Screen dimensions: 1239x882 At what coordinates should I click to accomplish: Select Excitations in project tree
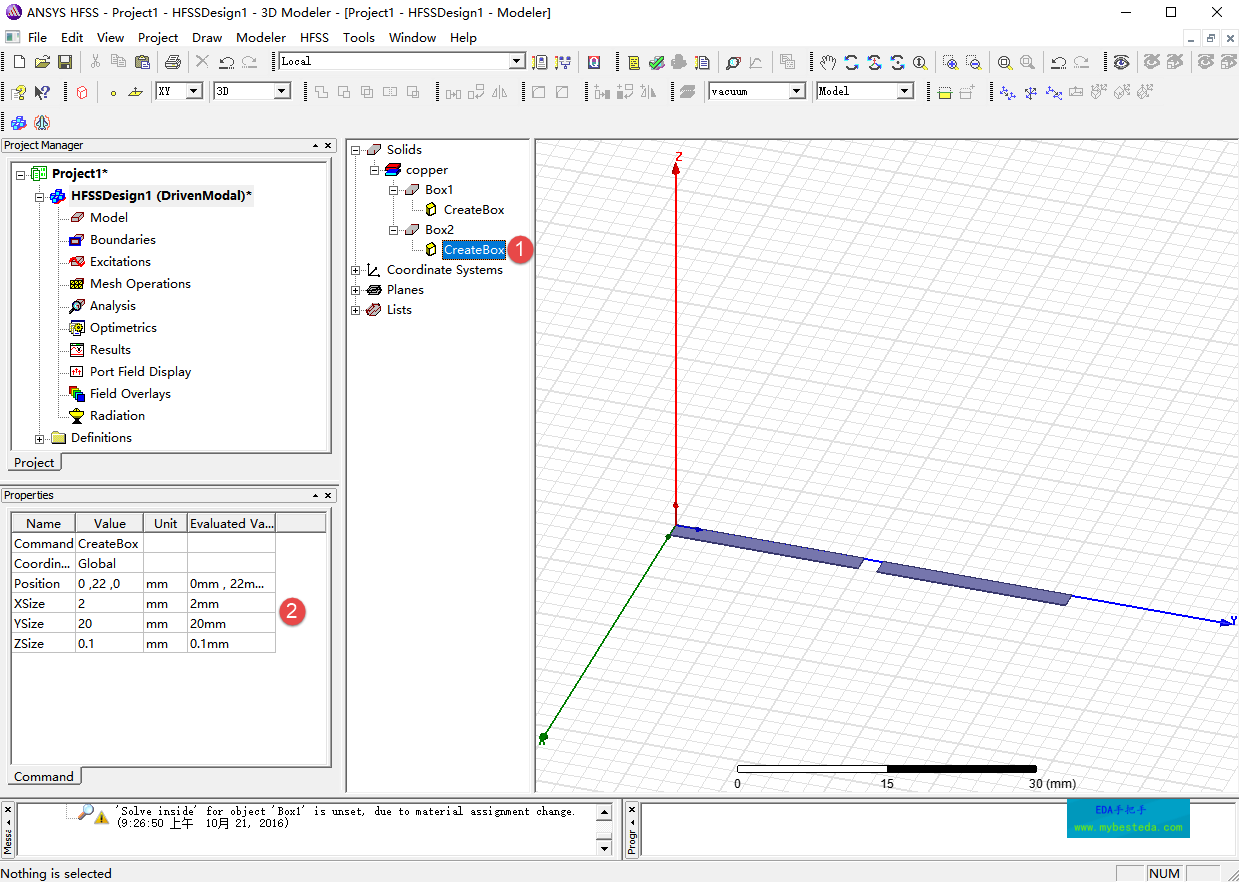pyautogui.click(x=120, y=262)
